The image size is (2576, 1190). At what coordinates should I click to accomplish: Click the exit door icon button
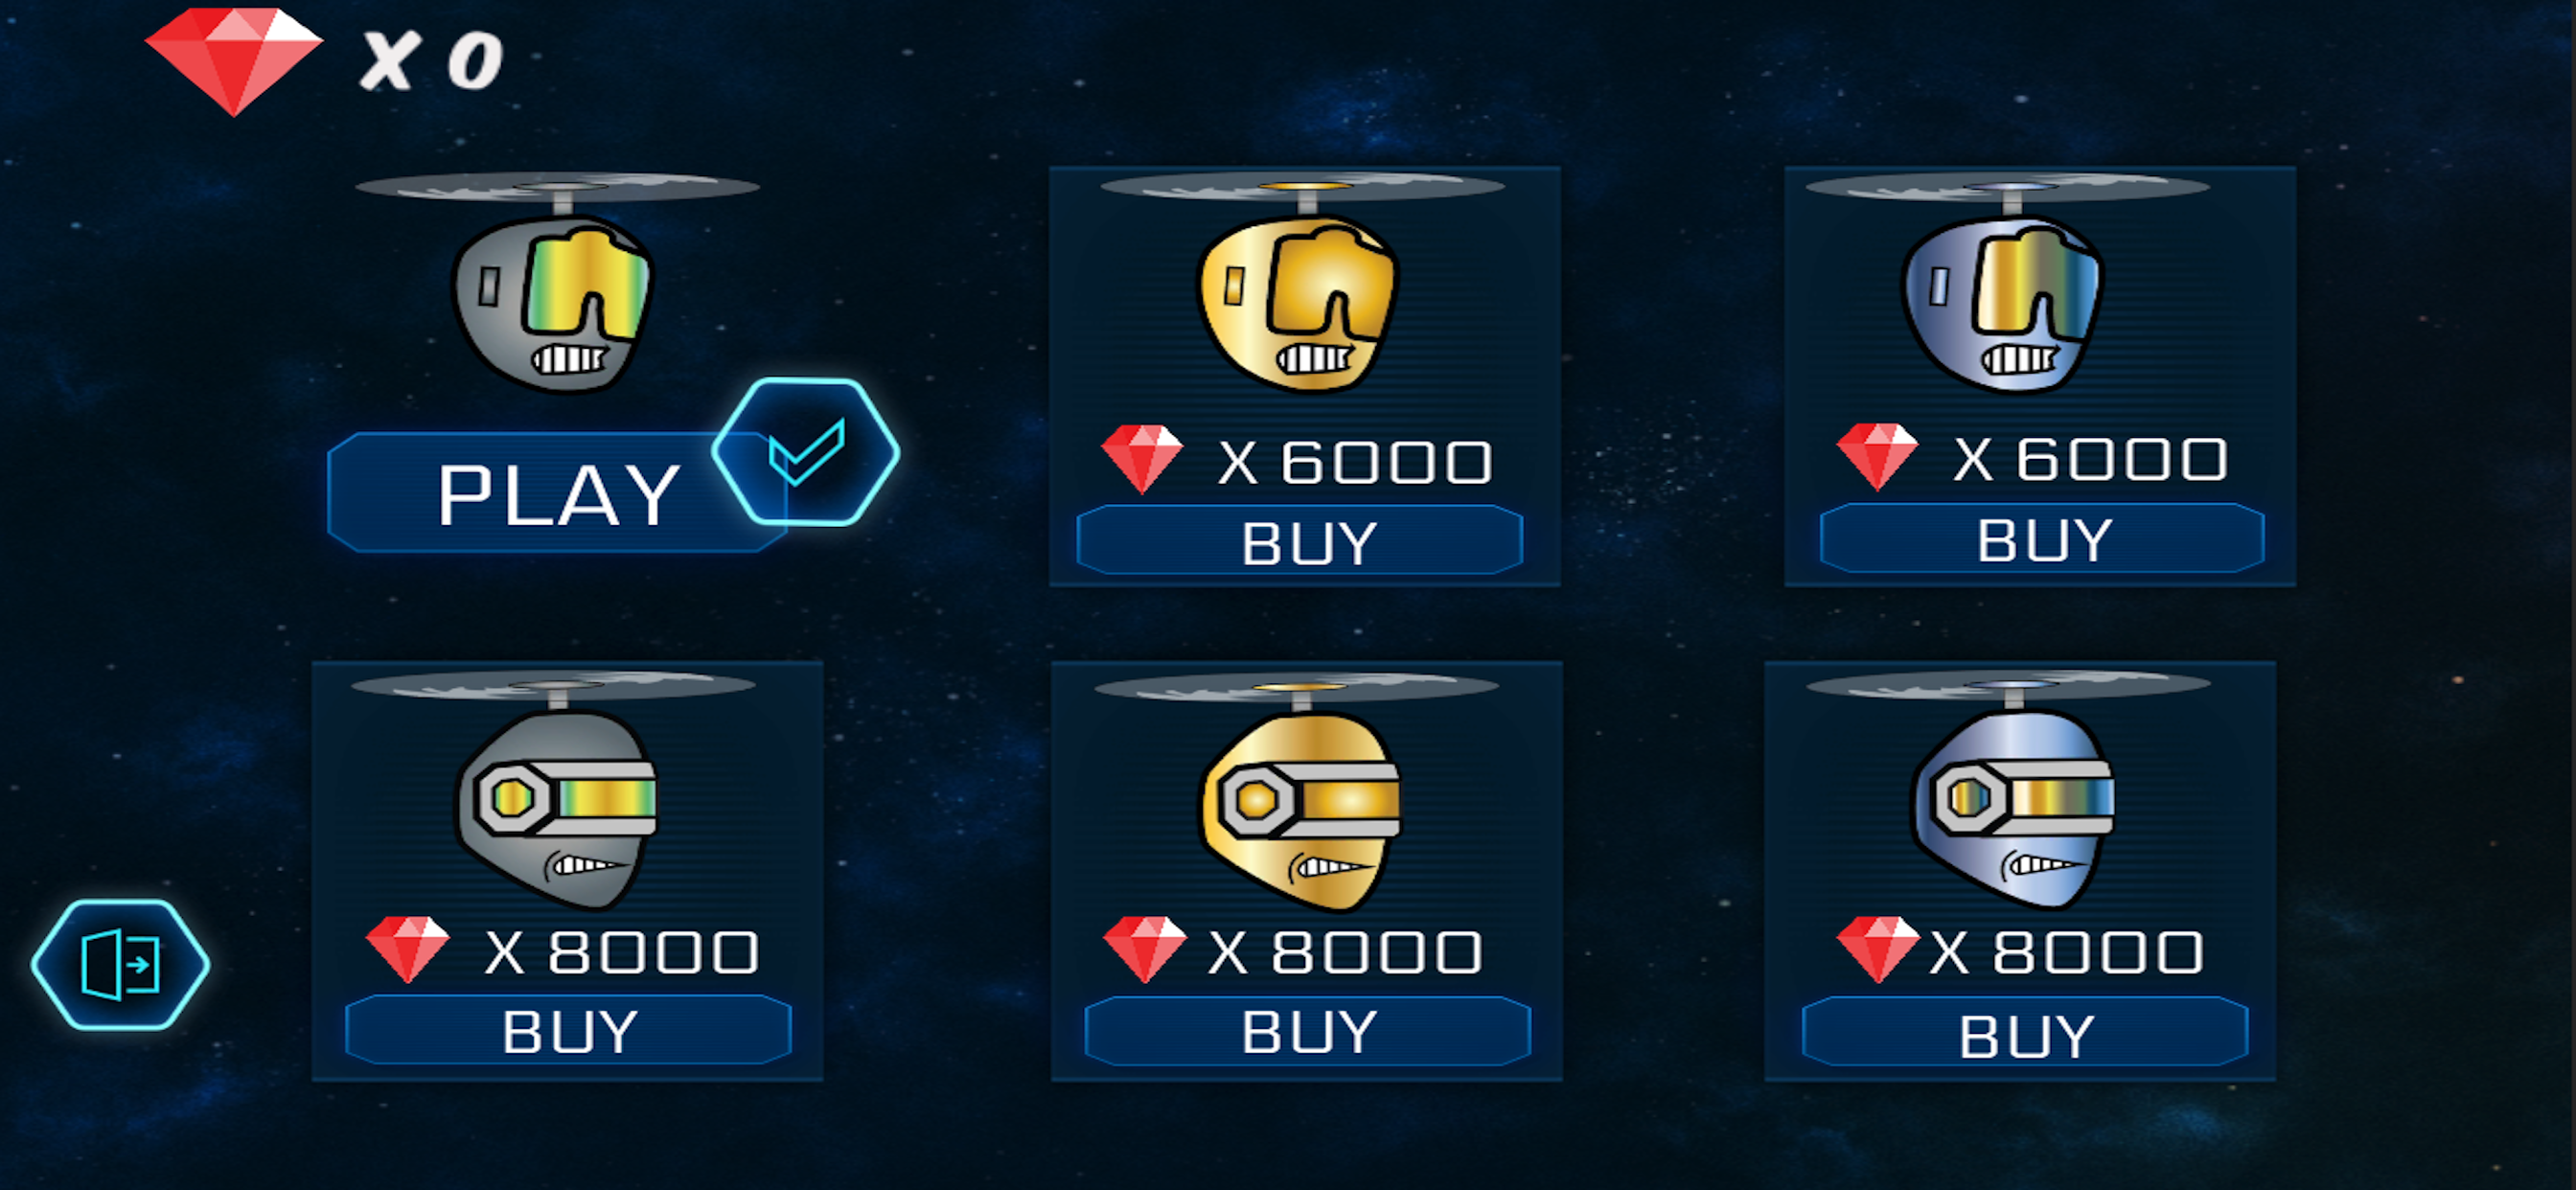120,964
